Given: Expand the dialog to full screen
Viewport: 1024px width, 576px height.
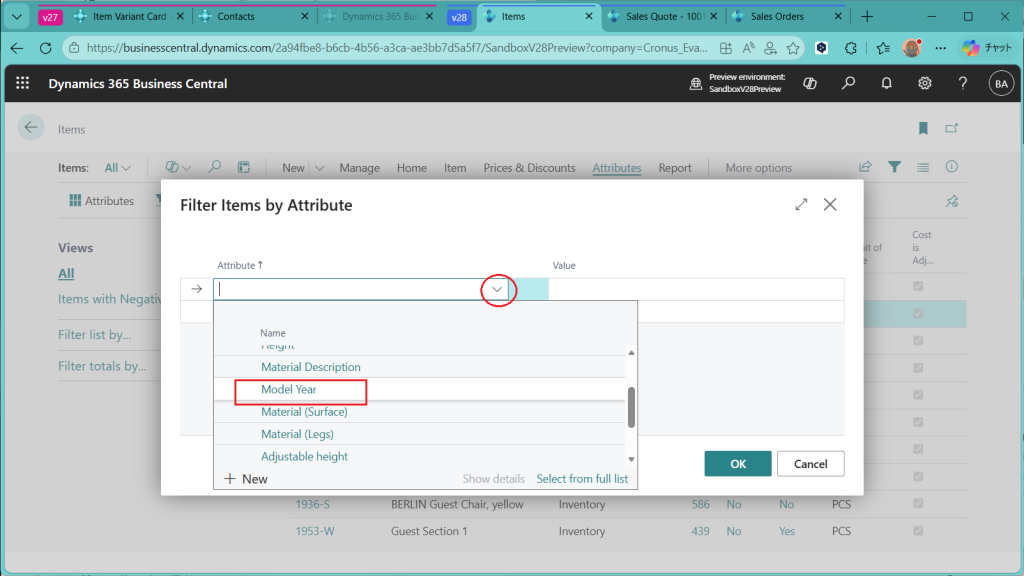Looking at the screenshot, I should click(x=801, y=204).
